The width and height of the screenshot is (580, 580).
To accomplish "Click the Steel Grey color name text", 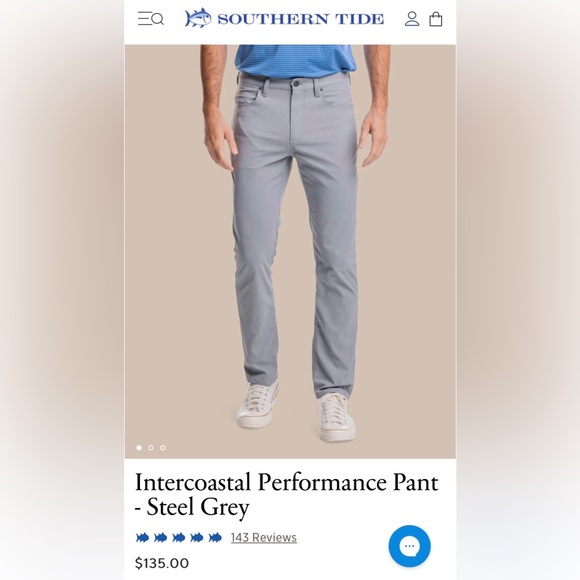I will [198, 508].
